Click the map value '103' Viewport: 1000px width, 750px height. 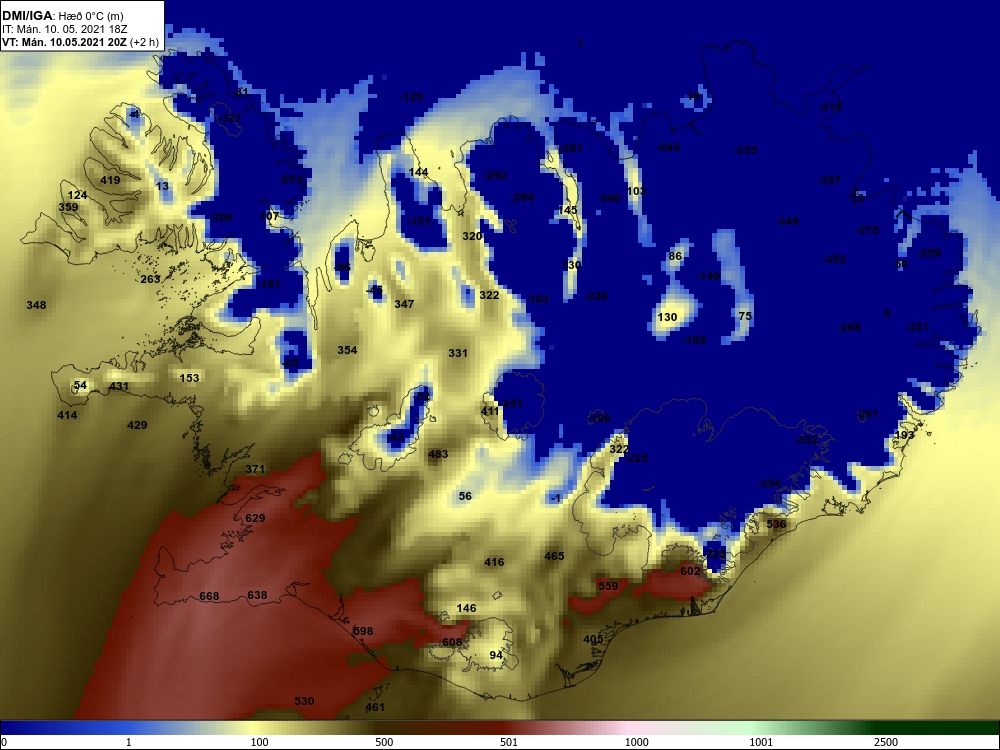(x=636, y=191)
